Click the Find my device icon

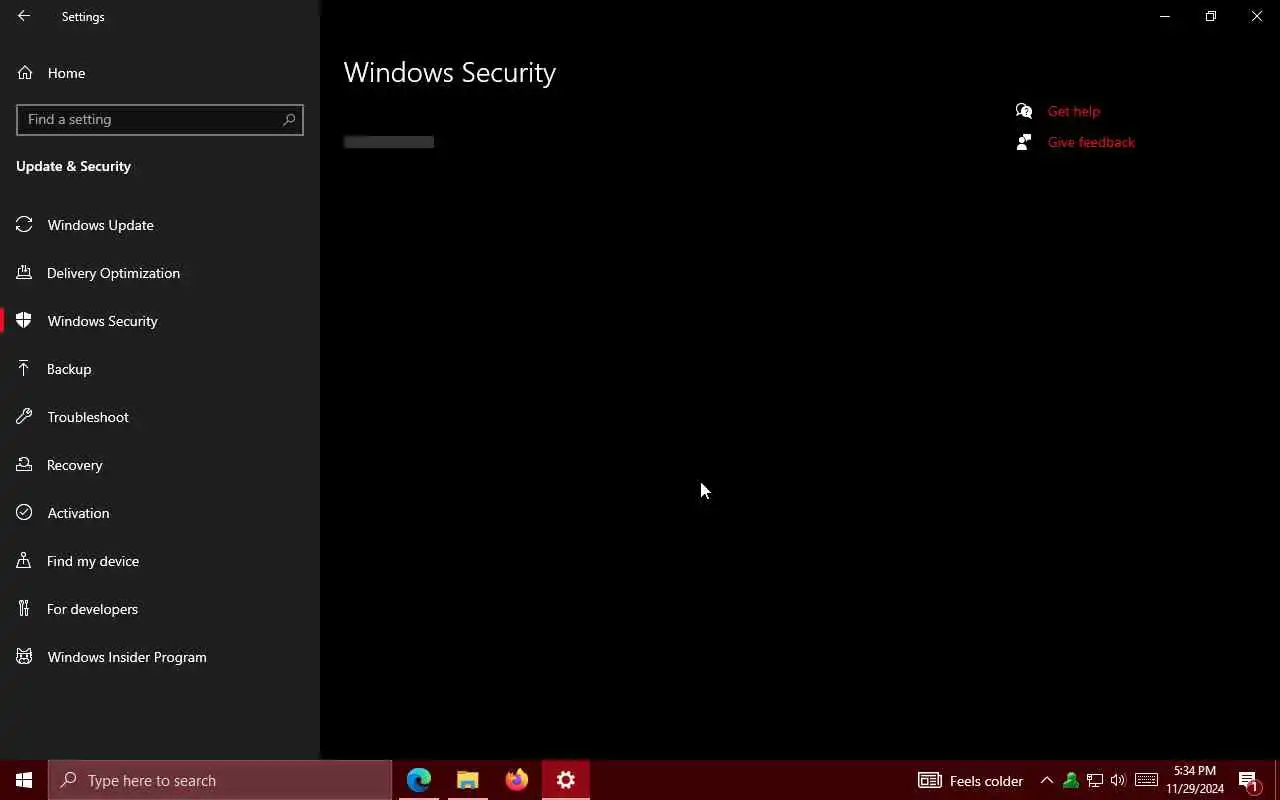25,561
